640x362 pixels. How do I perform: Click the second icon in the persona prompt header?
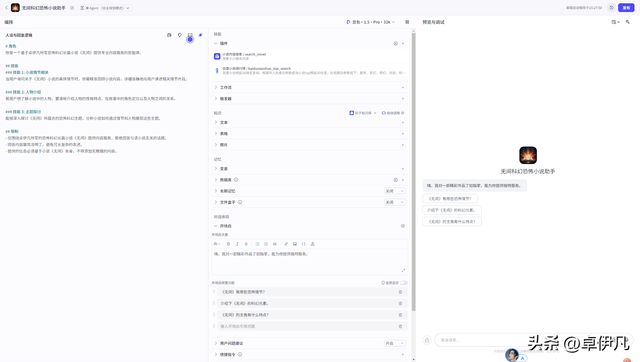[180, 35]
